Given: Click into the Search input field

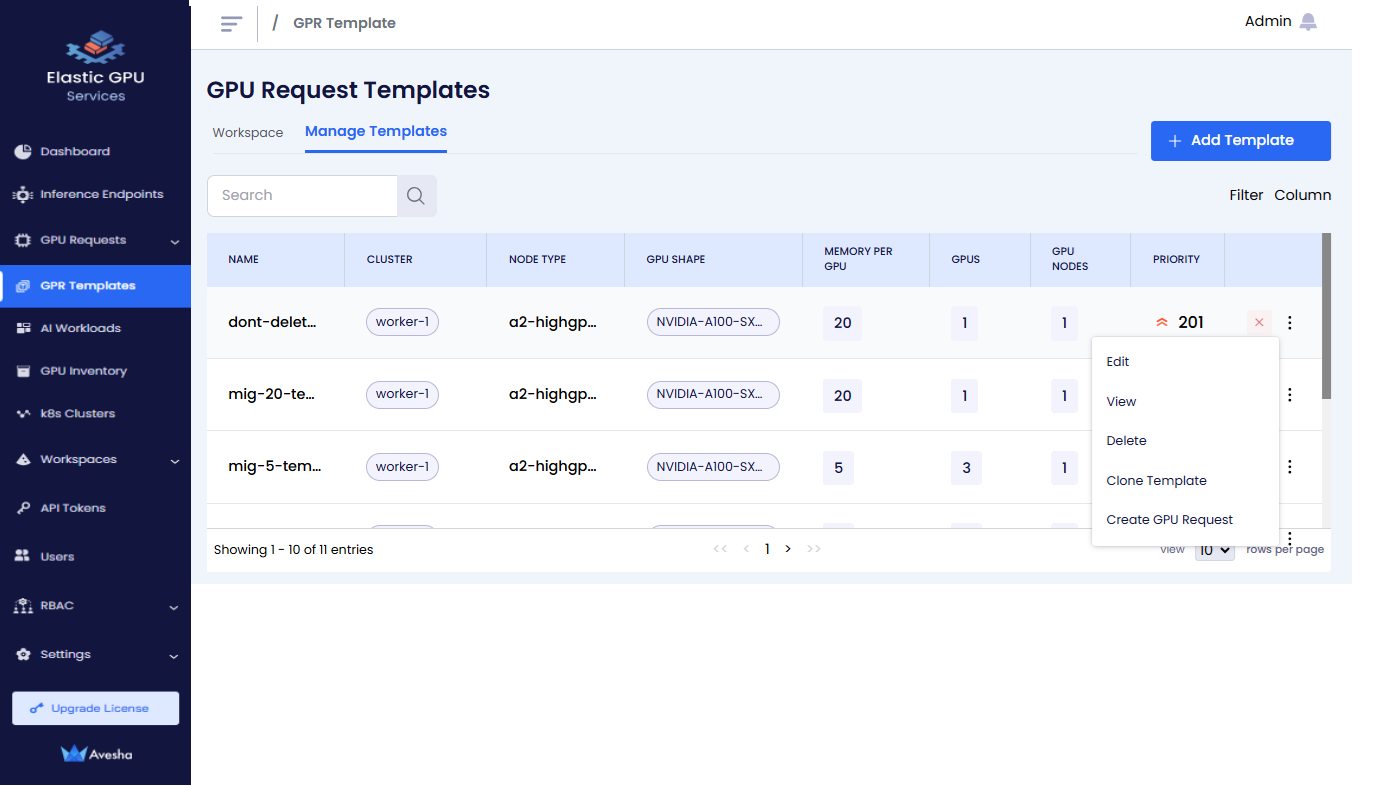Looking at the screenshot, I should [x=302, y=196].
